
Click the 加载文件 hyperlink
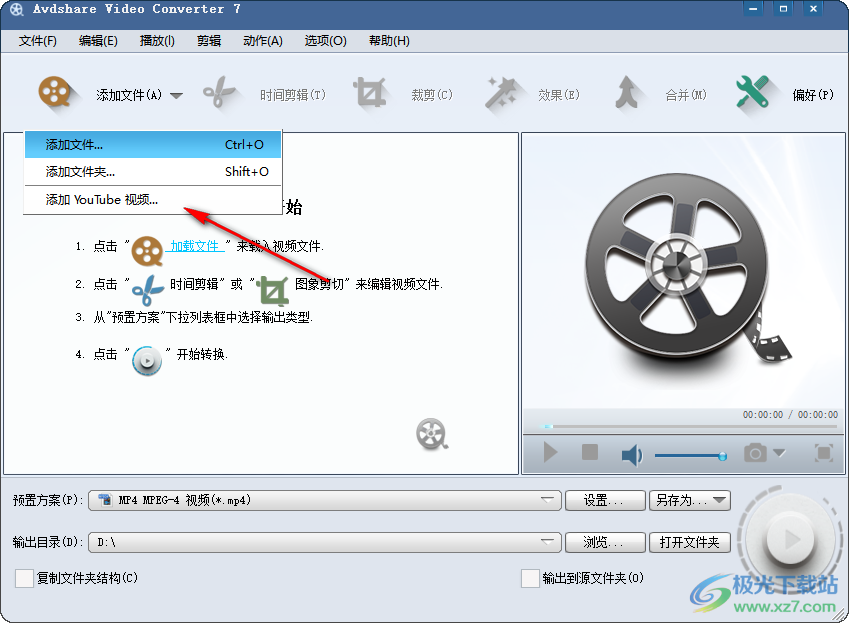[x=195, y=246]
